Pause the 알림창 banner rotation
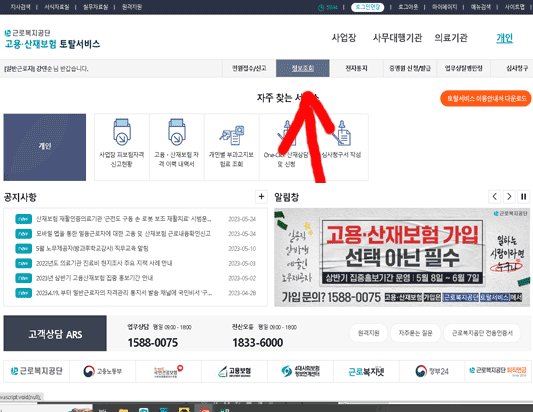The width and height of the screenshot is (533, 412). click(523, 196)
